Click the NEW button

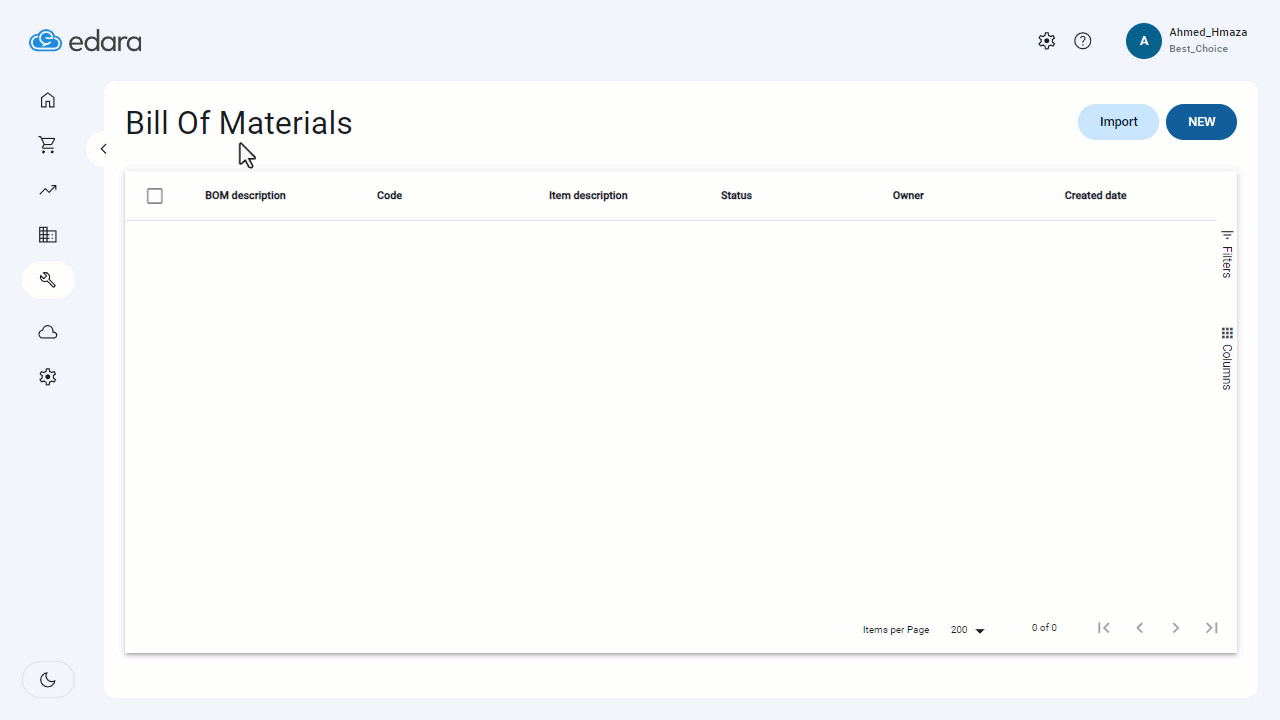(x=1201, y=122)
